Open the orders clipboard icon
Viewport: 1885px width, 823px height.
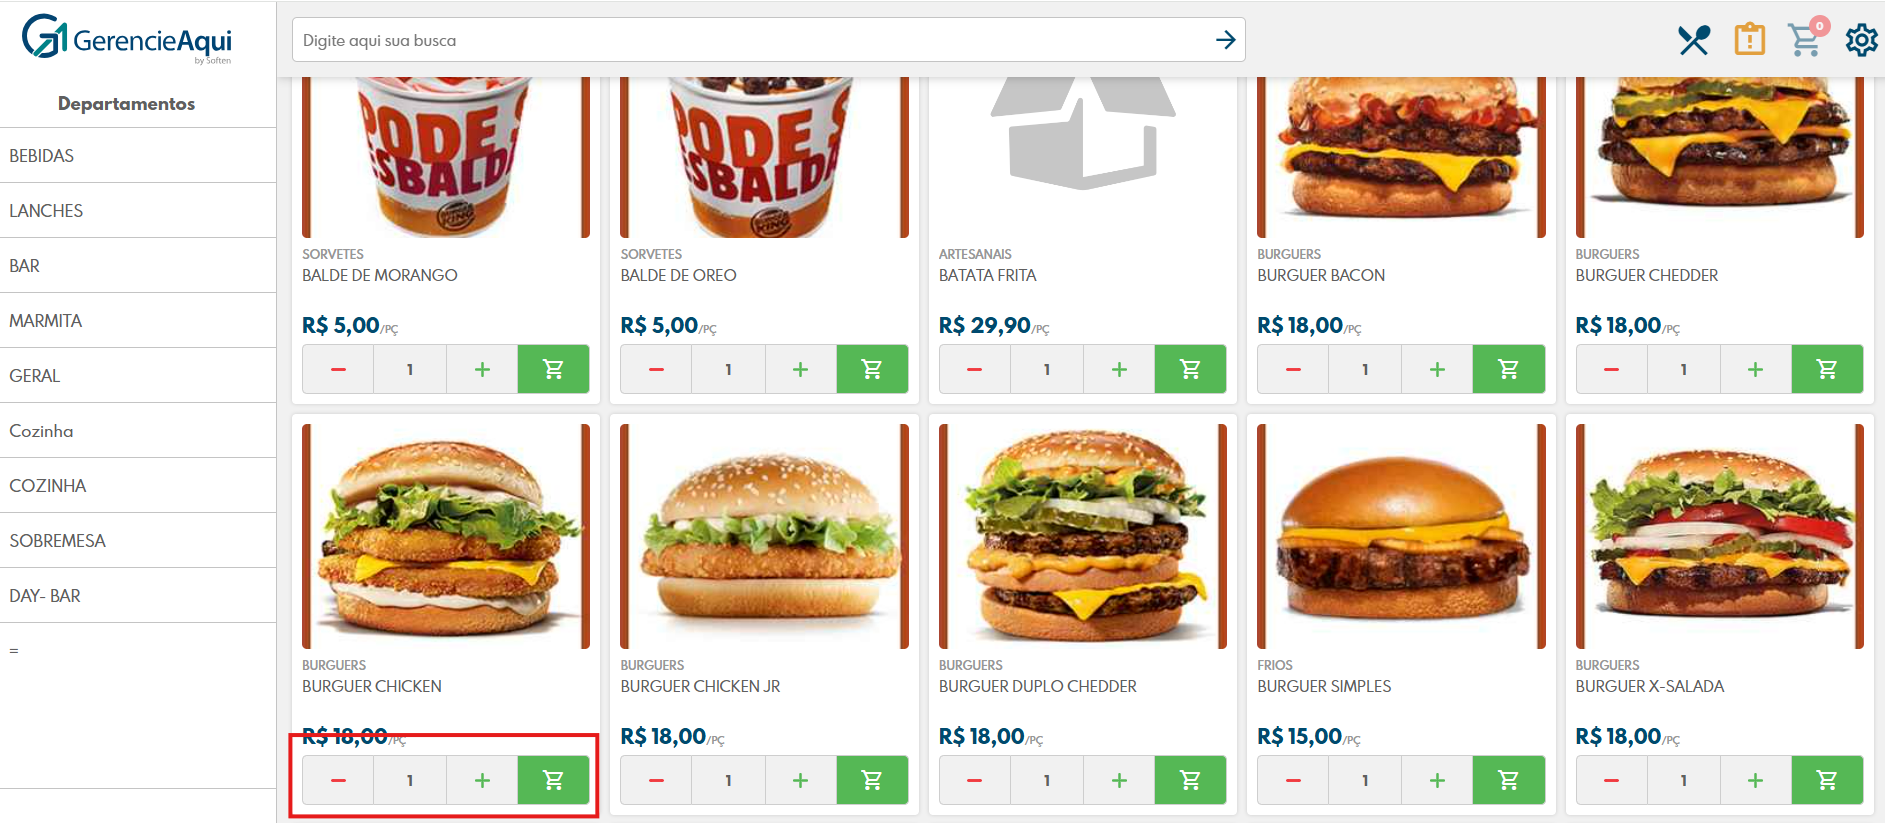pyautogui.click(x=1750, y=40)
